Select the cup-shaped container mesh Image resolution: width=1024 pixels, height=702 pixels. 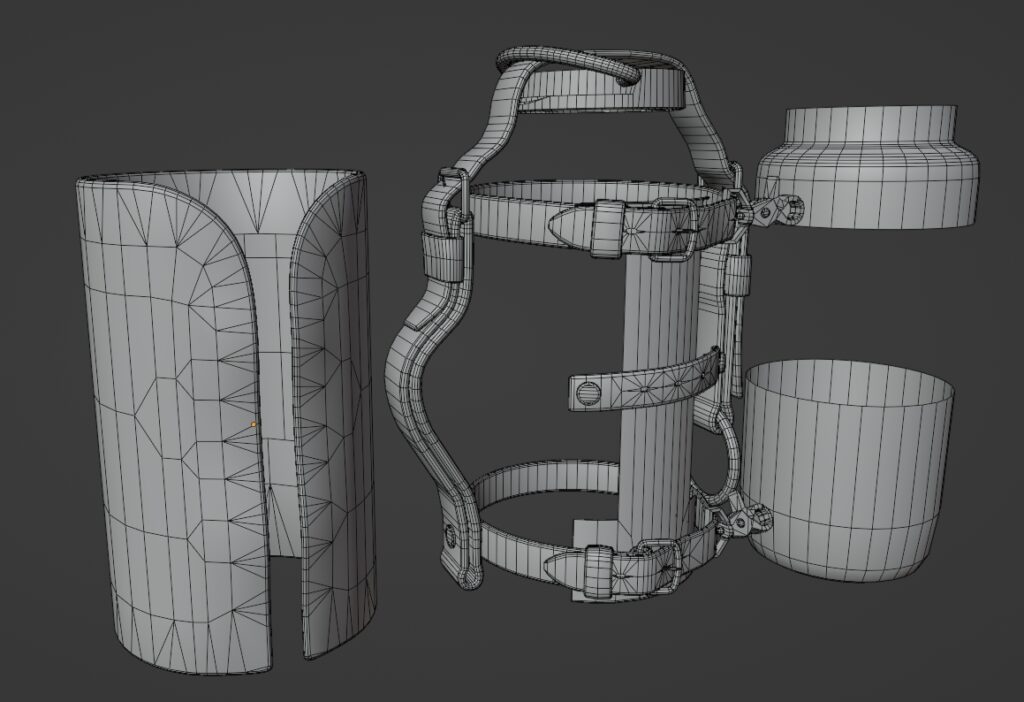pos(849,470)
